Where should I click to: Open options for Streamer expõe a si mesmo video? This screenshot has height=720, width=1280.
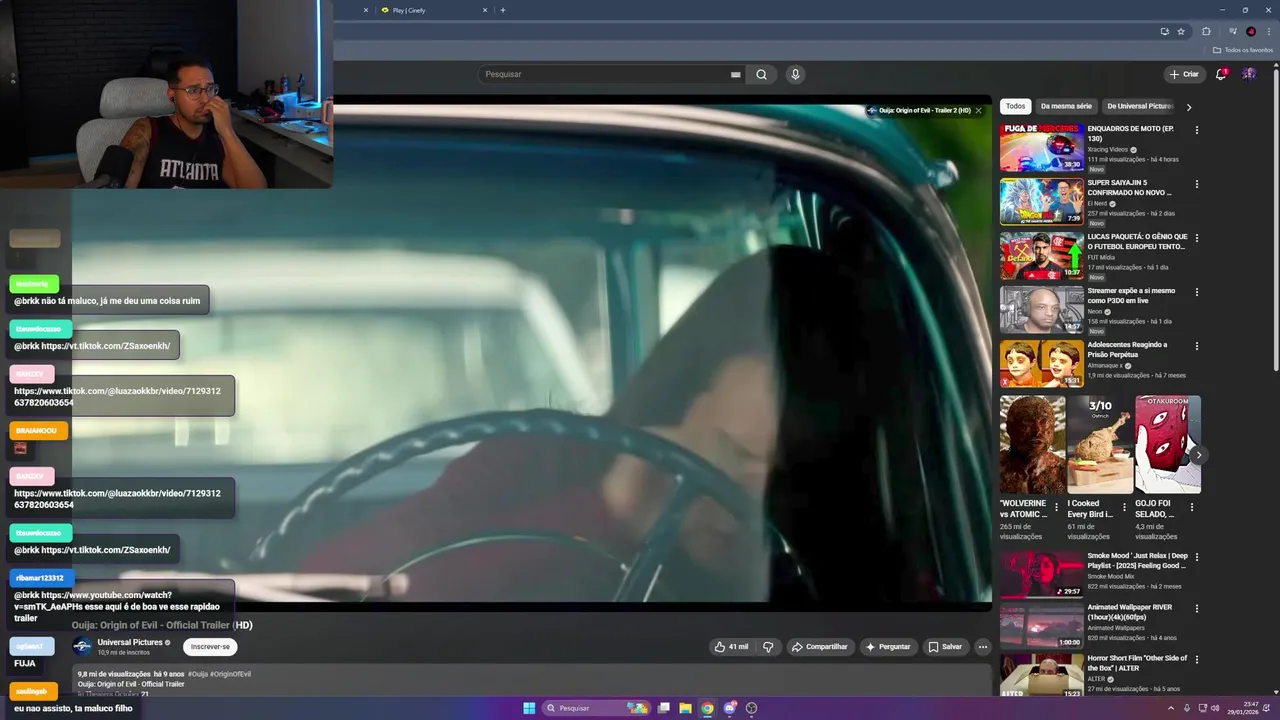click(1196, 292)
